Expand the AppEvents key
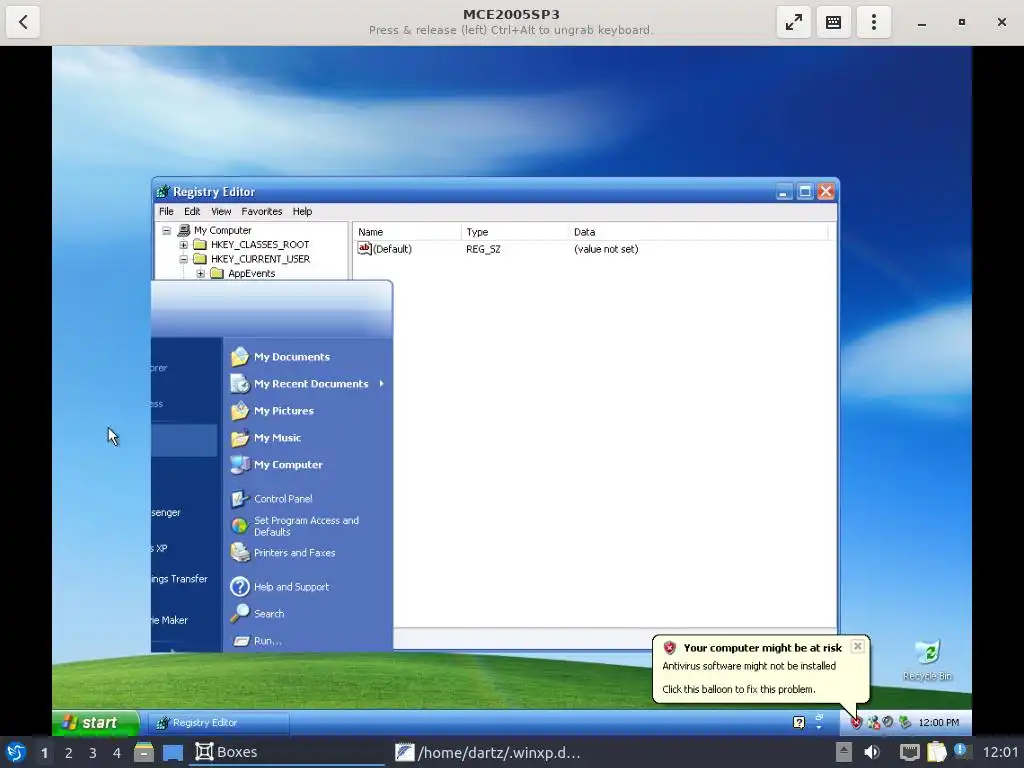Screen dimensions: 1024x768 click(200, 274)
